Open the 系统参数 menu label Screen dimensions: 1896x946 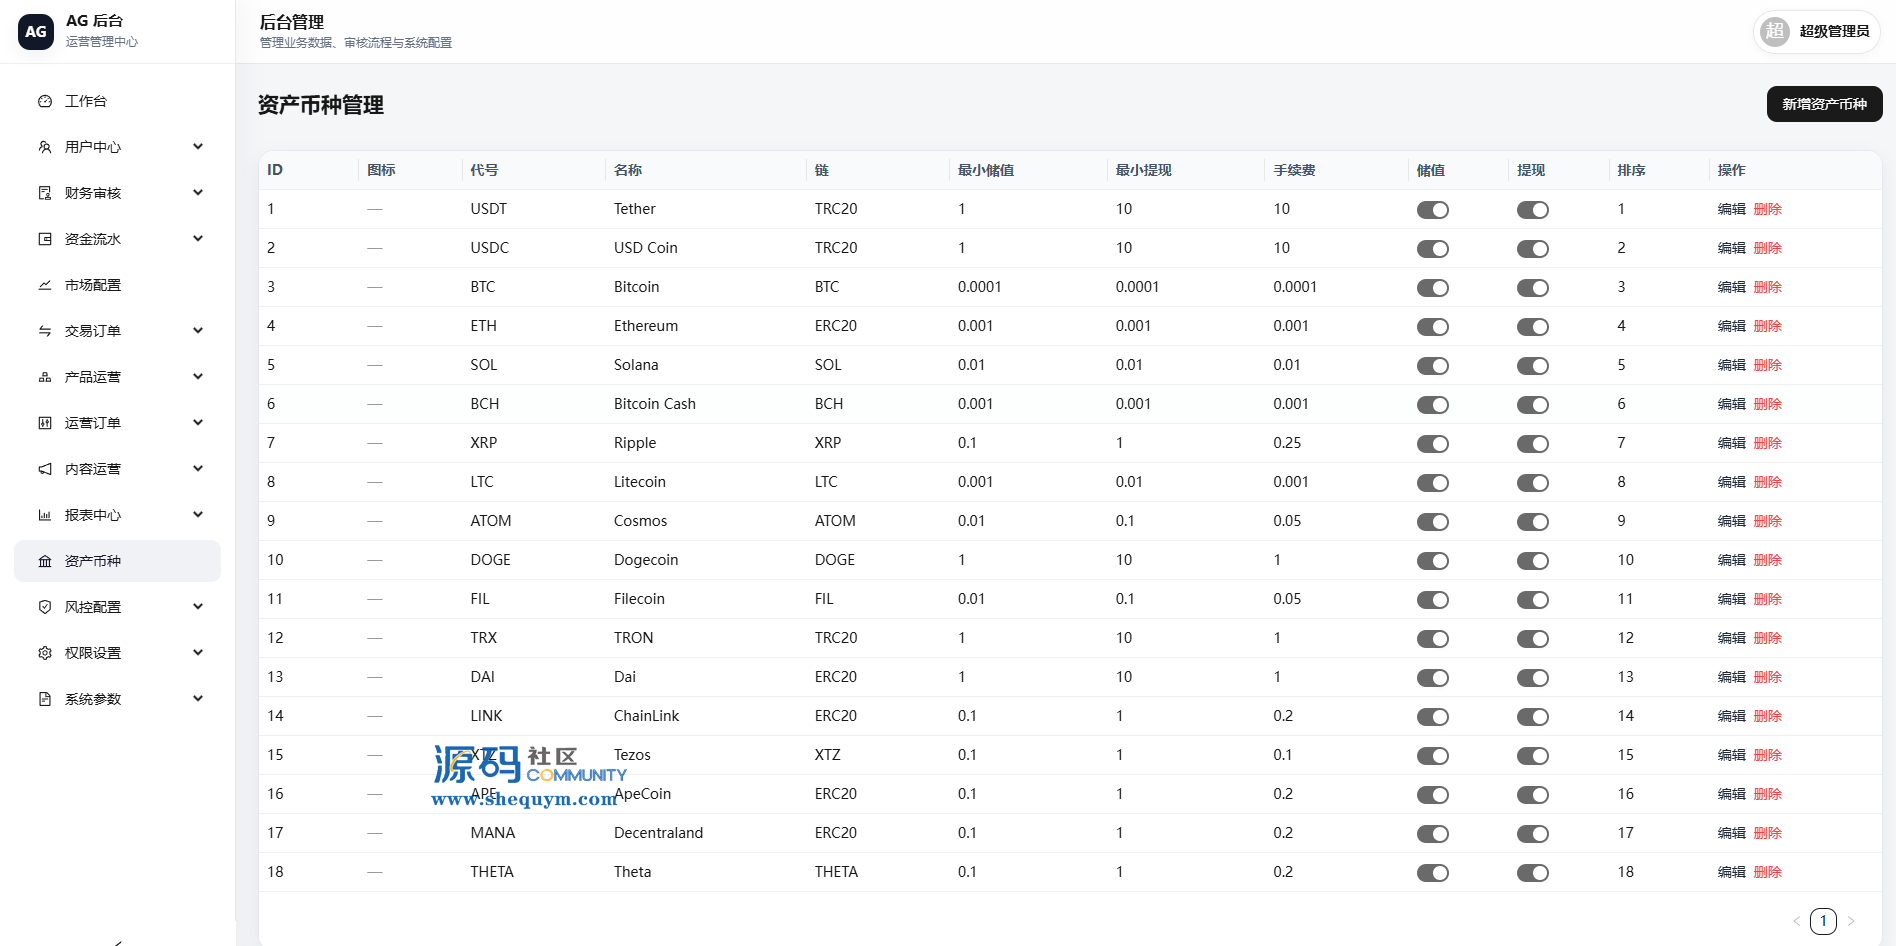click(x=93, y=699)
